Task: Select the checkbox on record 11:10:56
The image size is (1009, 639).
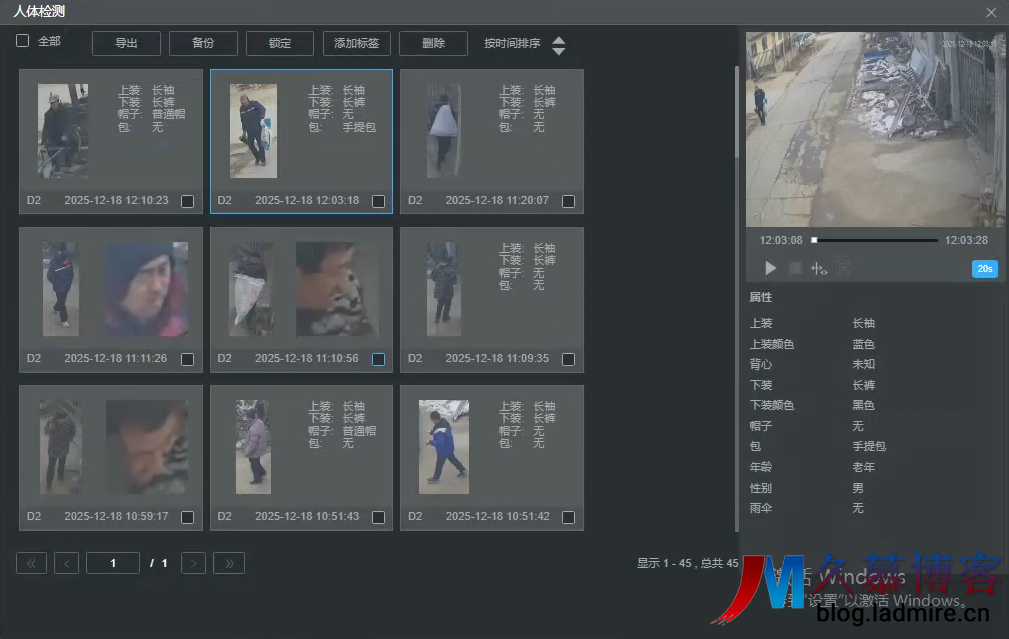Action: [378, 359]
